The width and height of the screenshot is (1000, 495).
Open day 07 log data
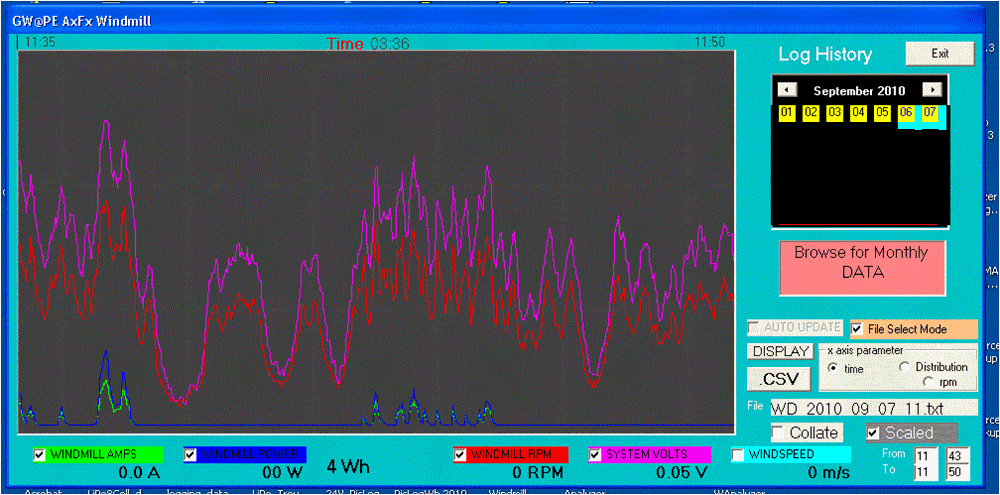[x=930, y=113]
